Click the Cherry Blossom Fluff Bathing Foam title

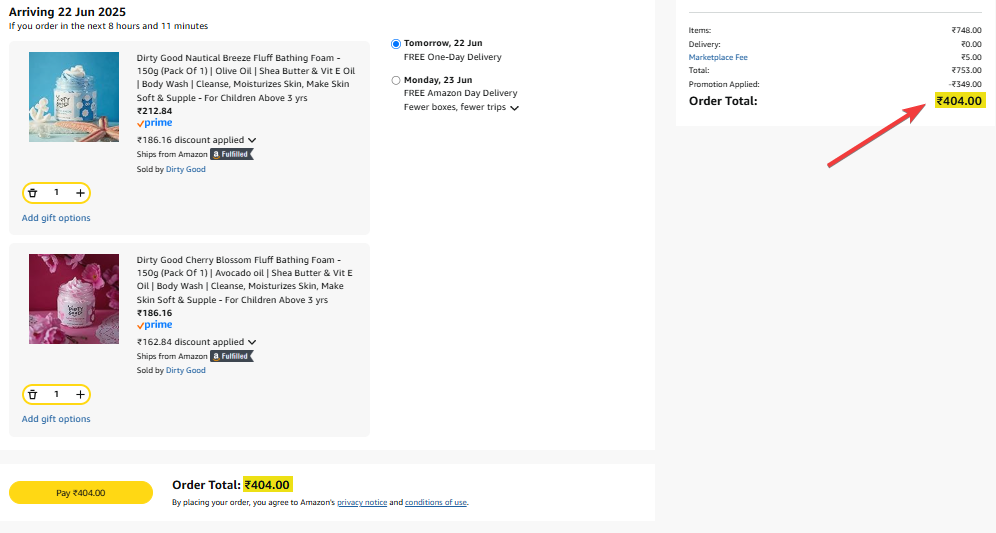tap(245, 280)
